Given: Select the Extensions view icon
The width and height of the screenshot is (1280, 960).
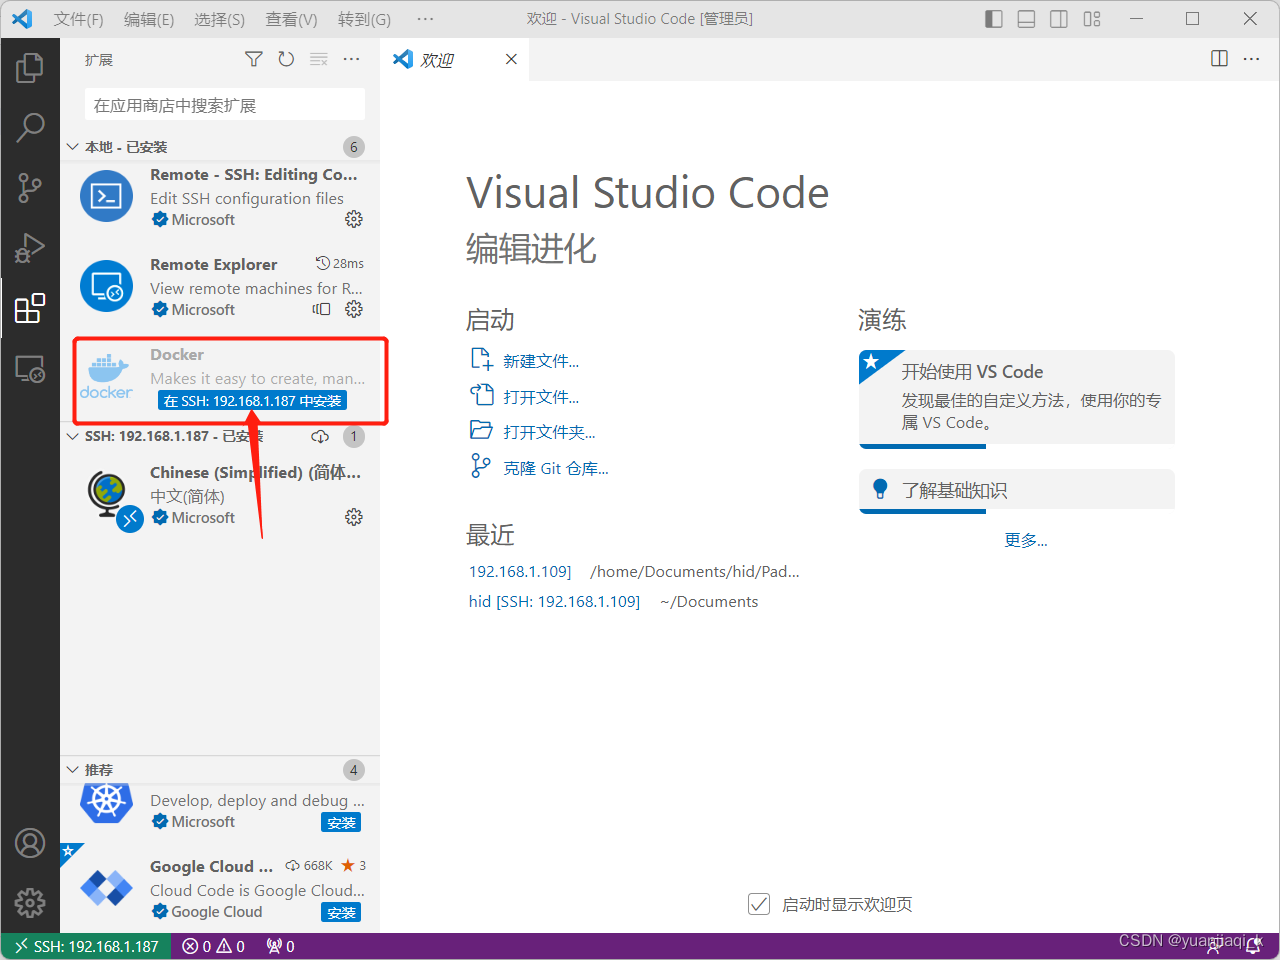Looking at the screenshot, I should (x=30, y=308).
